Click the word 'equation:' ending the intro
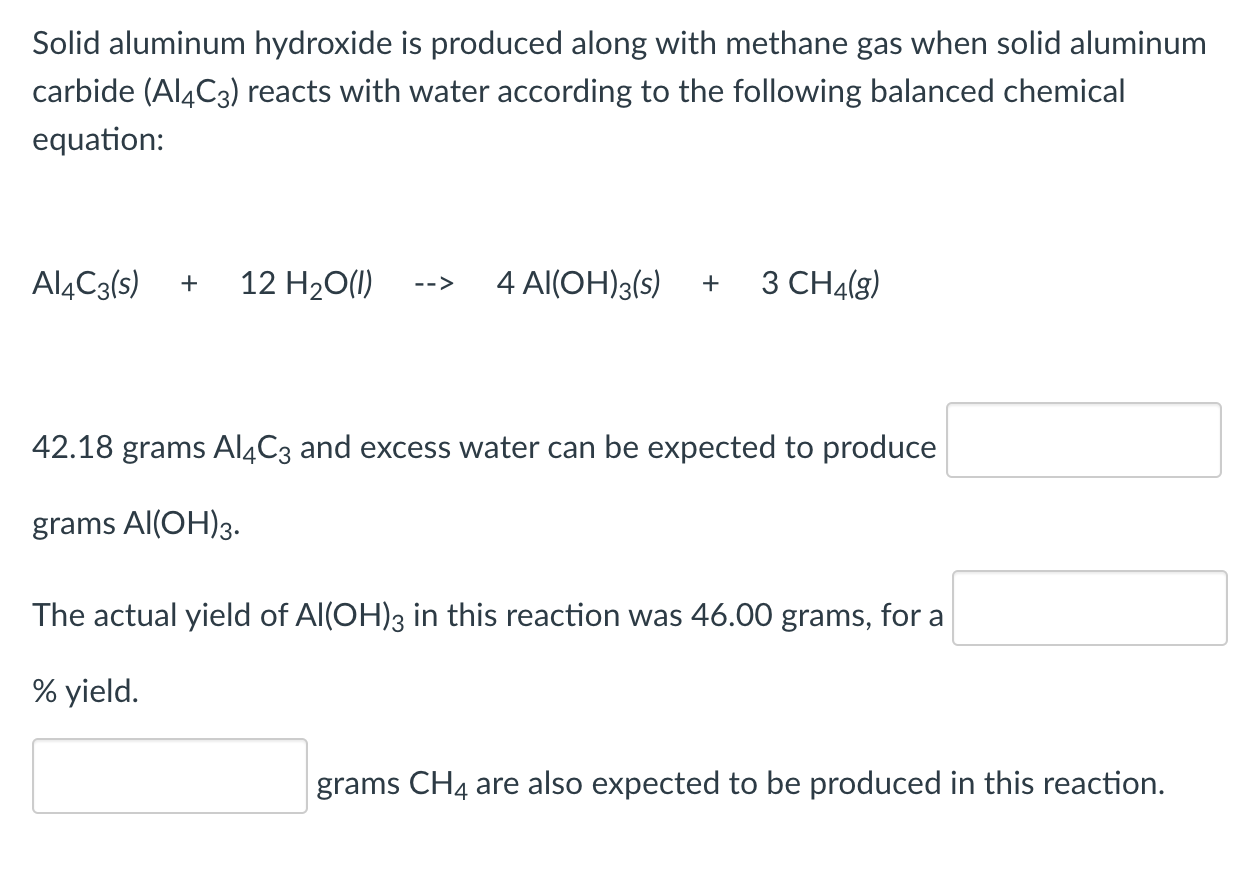1256x896 pixels. point(98,139)
